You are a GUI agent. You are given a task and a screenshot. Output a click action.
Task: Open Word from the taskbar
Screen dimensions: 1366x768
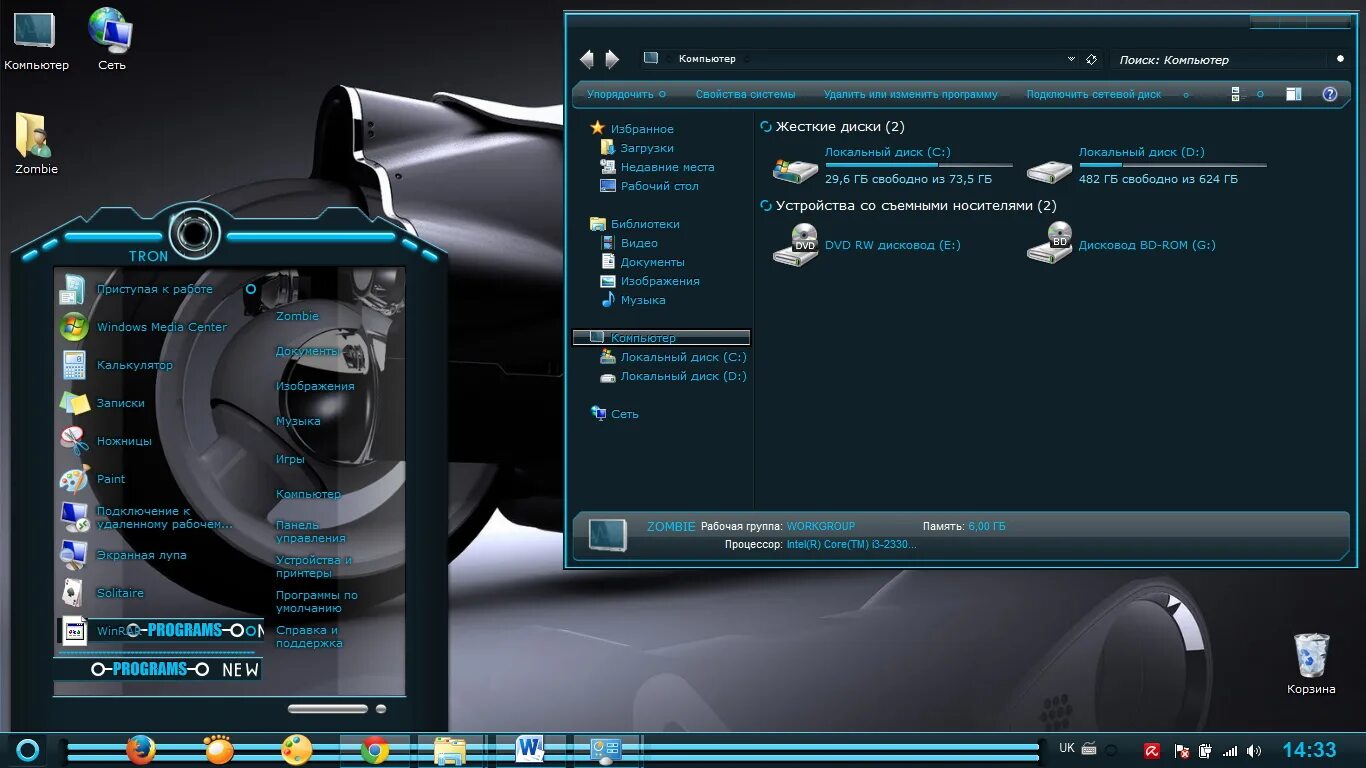530,750
